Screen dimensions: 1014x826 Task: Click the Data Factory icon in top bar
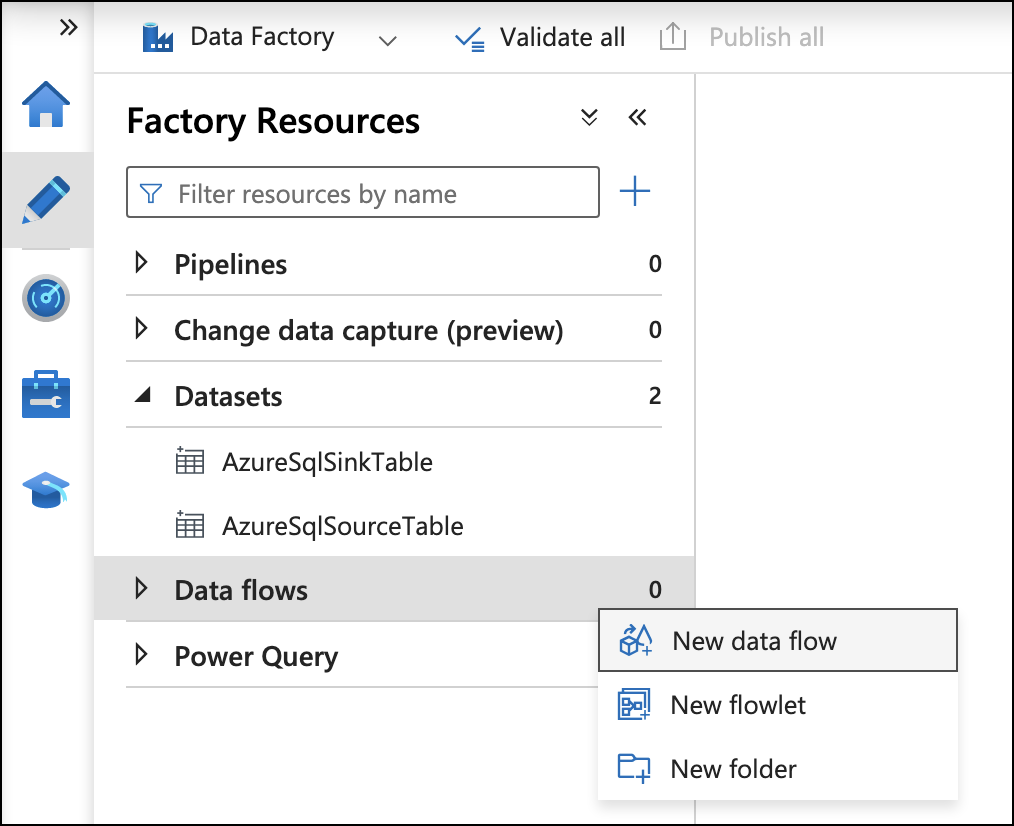(x=157, y=36)
